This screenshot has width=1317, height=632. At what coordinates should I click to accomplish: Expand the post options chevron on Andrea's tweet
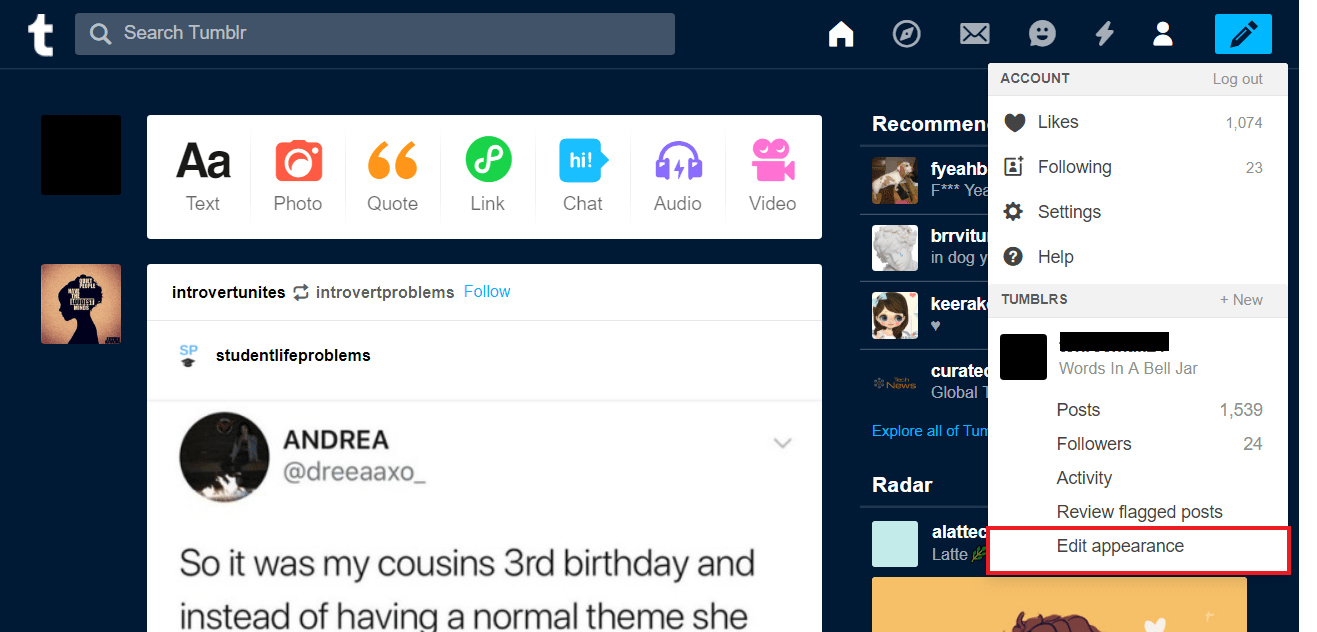[x=782, y=443]
